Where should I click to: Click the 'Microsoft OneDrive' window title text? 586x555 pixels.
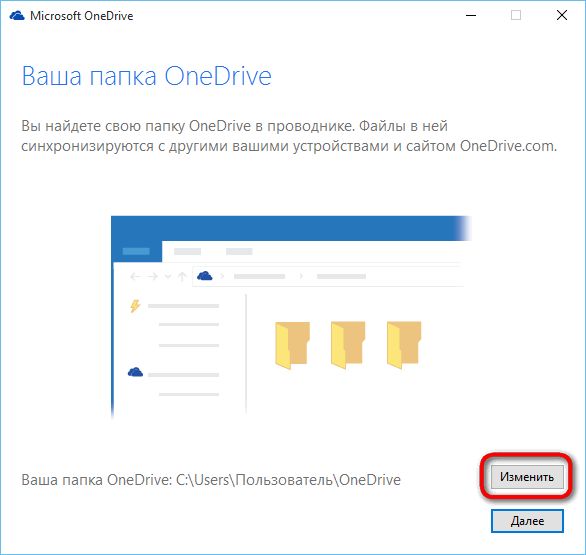[81, 16]
